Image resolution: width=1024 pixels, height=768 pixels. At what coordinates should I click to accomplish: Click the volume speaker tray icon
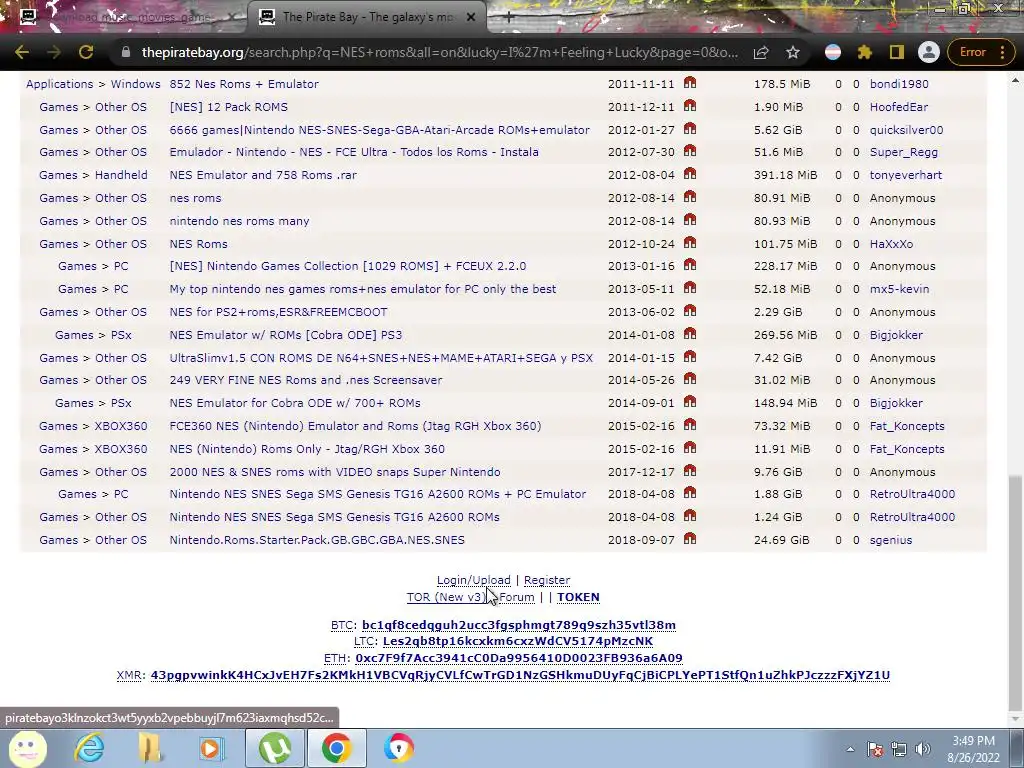923,749
